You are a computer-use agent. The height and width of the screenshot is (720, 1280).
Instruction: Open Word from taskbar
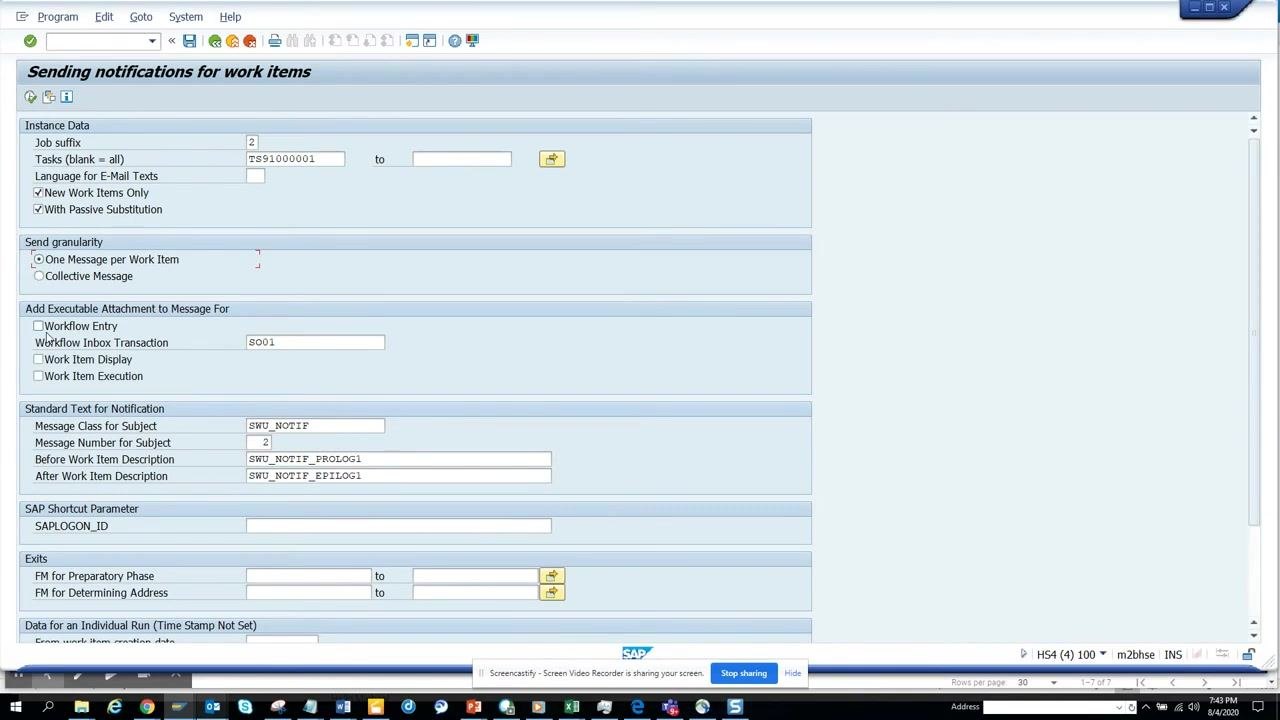pyautogui.click(x=343, y=707)
